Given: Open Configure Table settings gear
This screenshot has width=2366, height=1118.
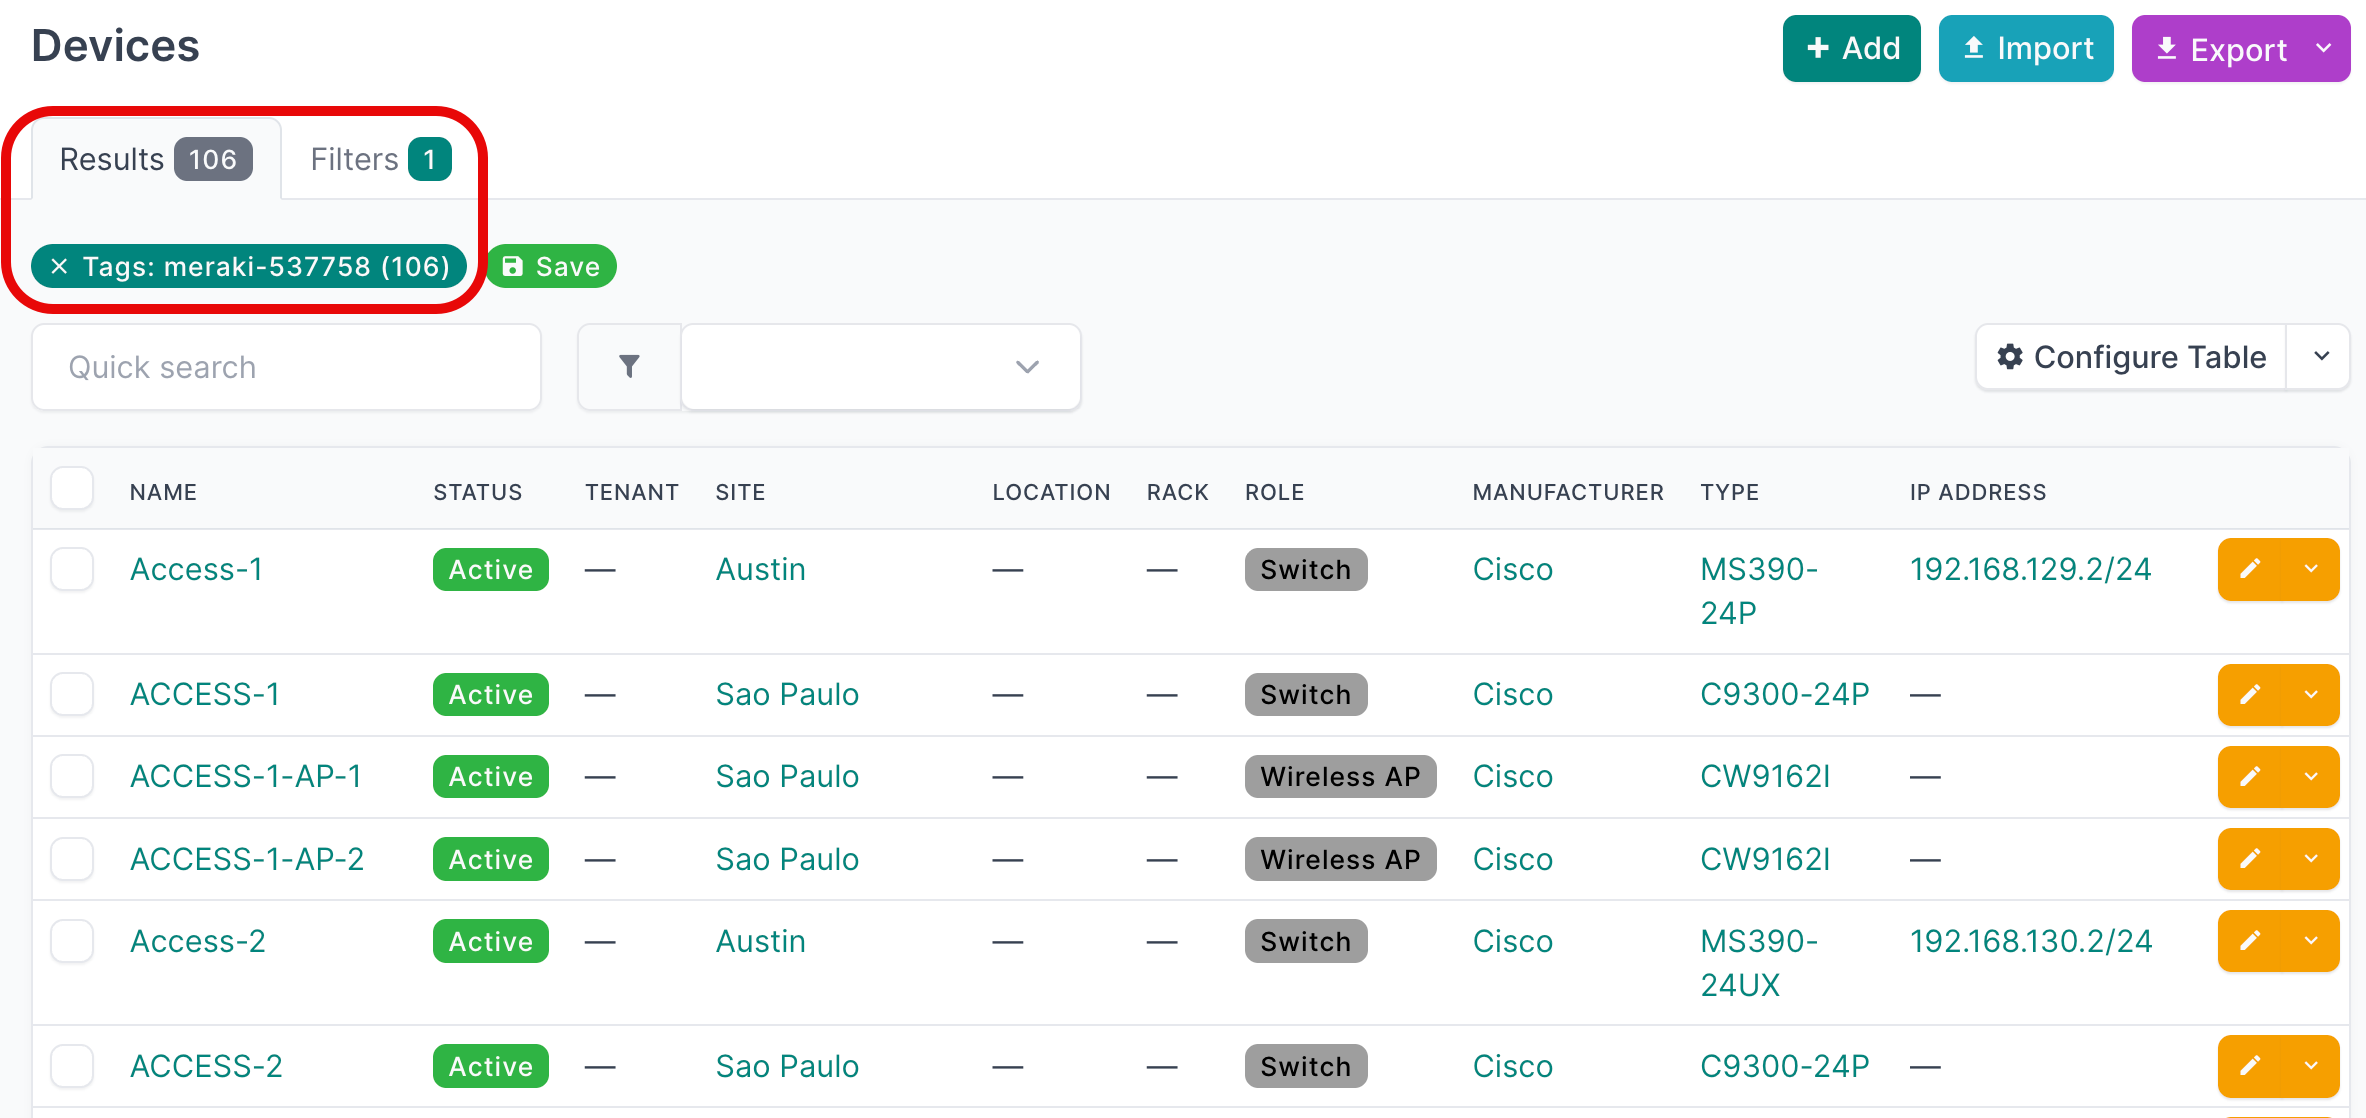Looking at the screenshot, I should tap(2010, 357).
